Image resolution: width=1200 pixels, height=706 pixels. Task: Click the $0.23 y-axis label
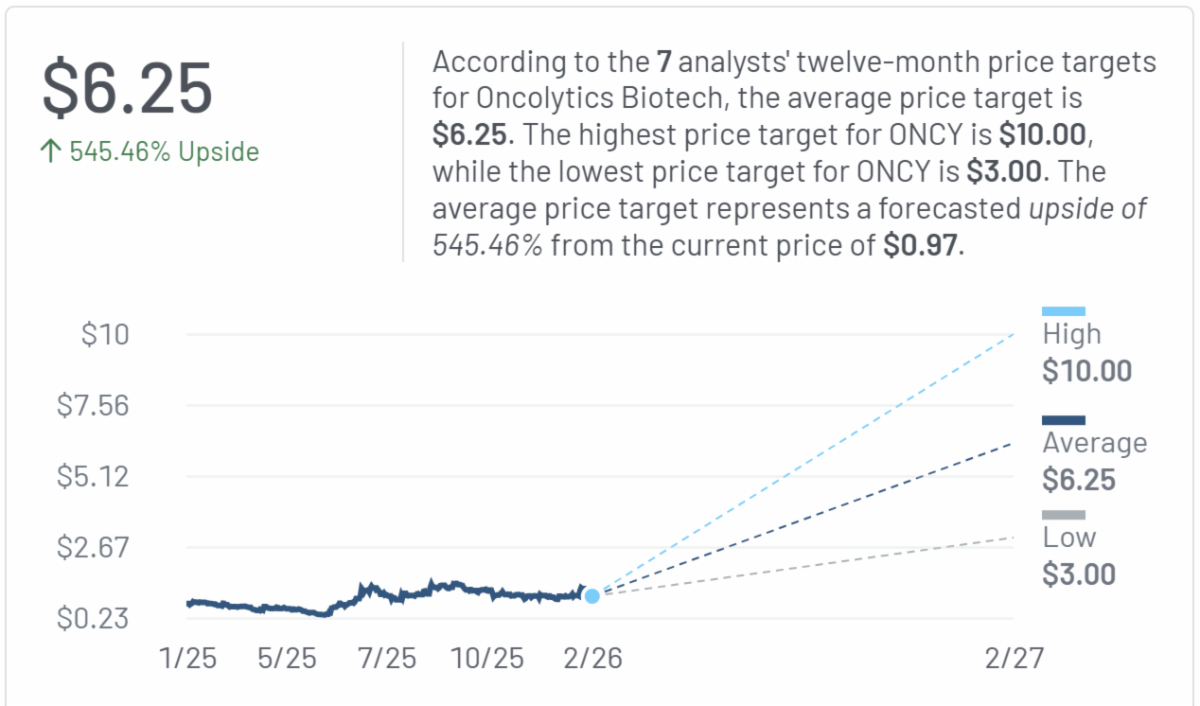(93, 619)
